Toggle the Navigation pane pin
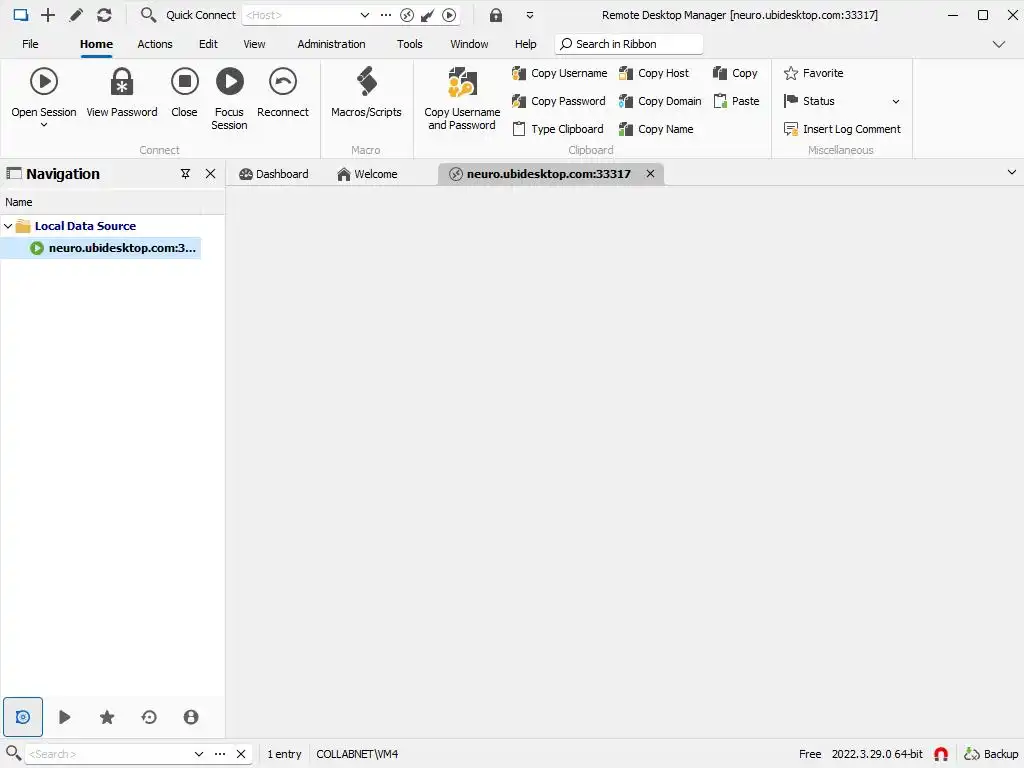 [185, 174]
